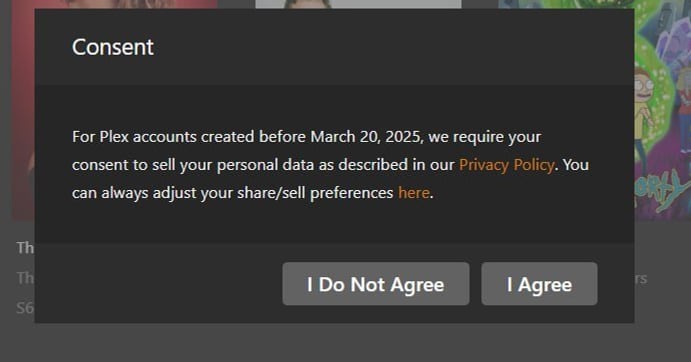Select the middle poster above the dialog
Image resolution: width=691 pixels, height=362 pixels.
358,4
